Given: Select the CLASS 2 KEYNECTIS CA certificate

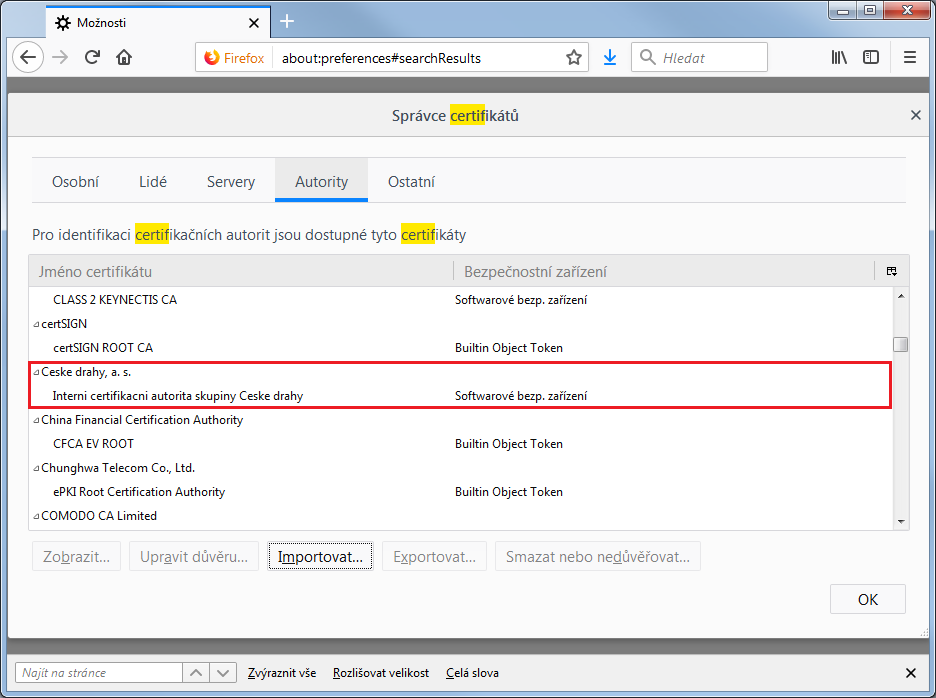Looking at the screenshot, I should [461, 300].
